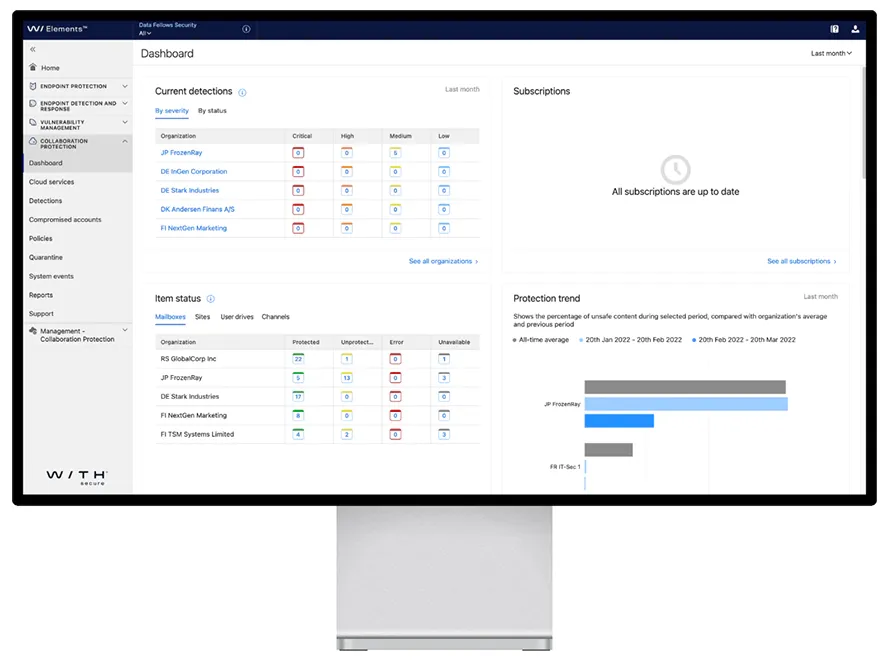This screenshot has width=890, height=667.
Task: Open Vulnerability Management via its sidebar icon
Action: pos(33,123)
